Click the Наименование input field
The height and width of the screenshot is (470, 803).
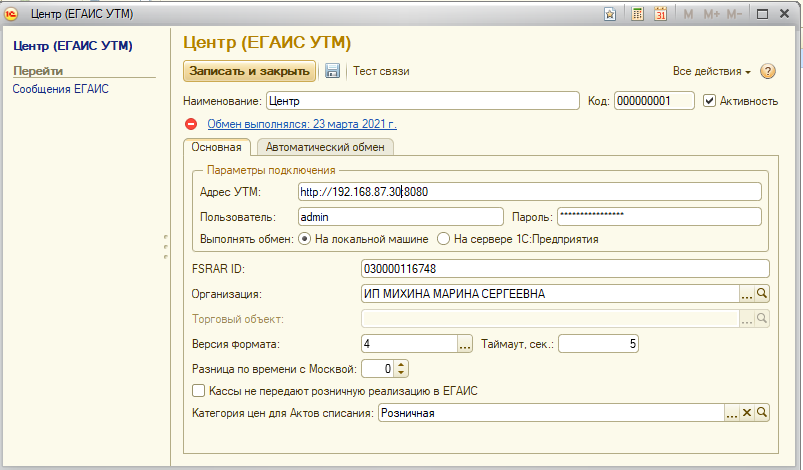click(x=423, y=101)
